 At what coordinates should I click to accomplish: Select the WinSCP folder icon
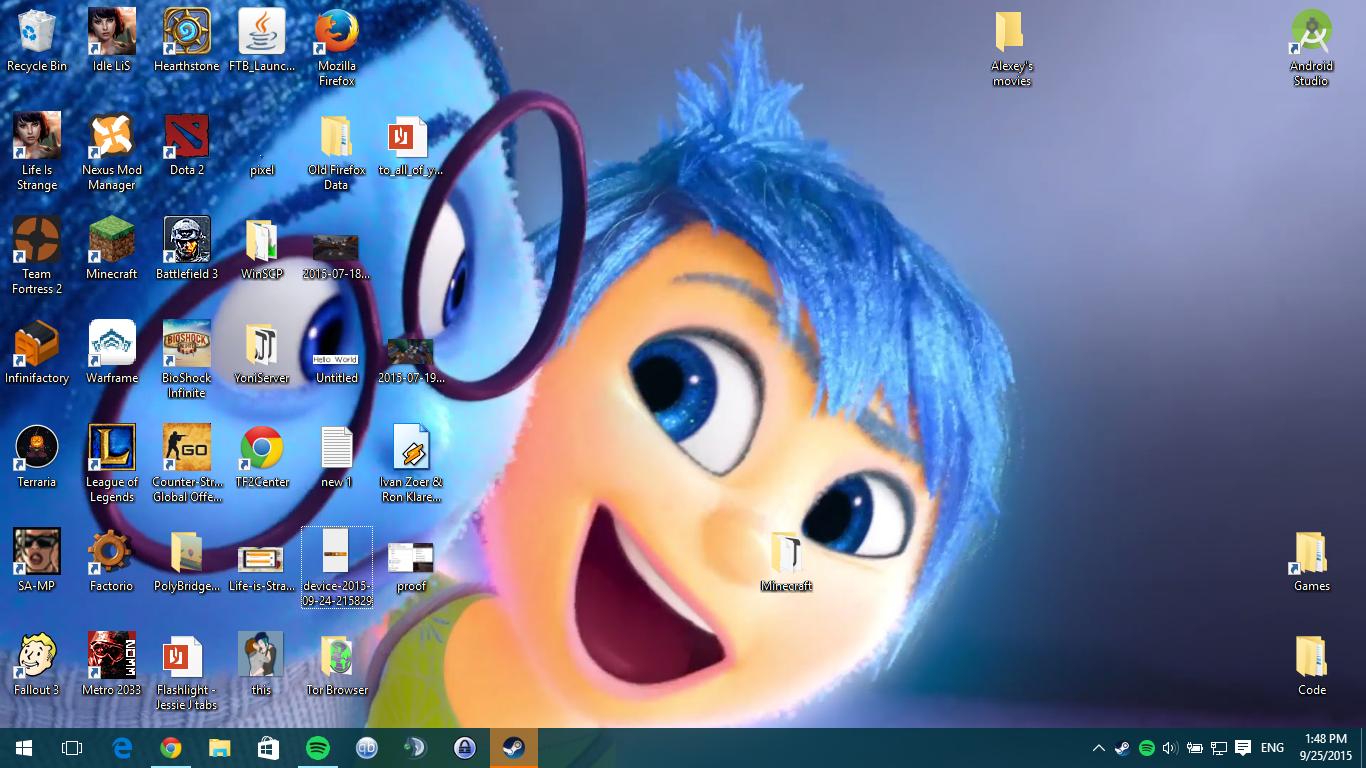(261, 248)
